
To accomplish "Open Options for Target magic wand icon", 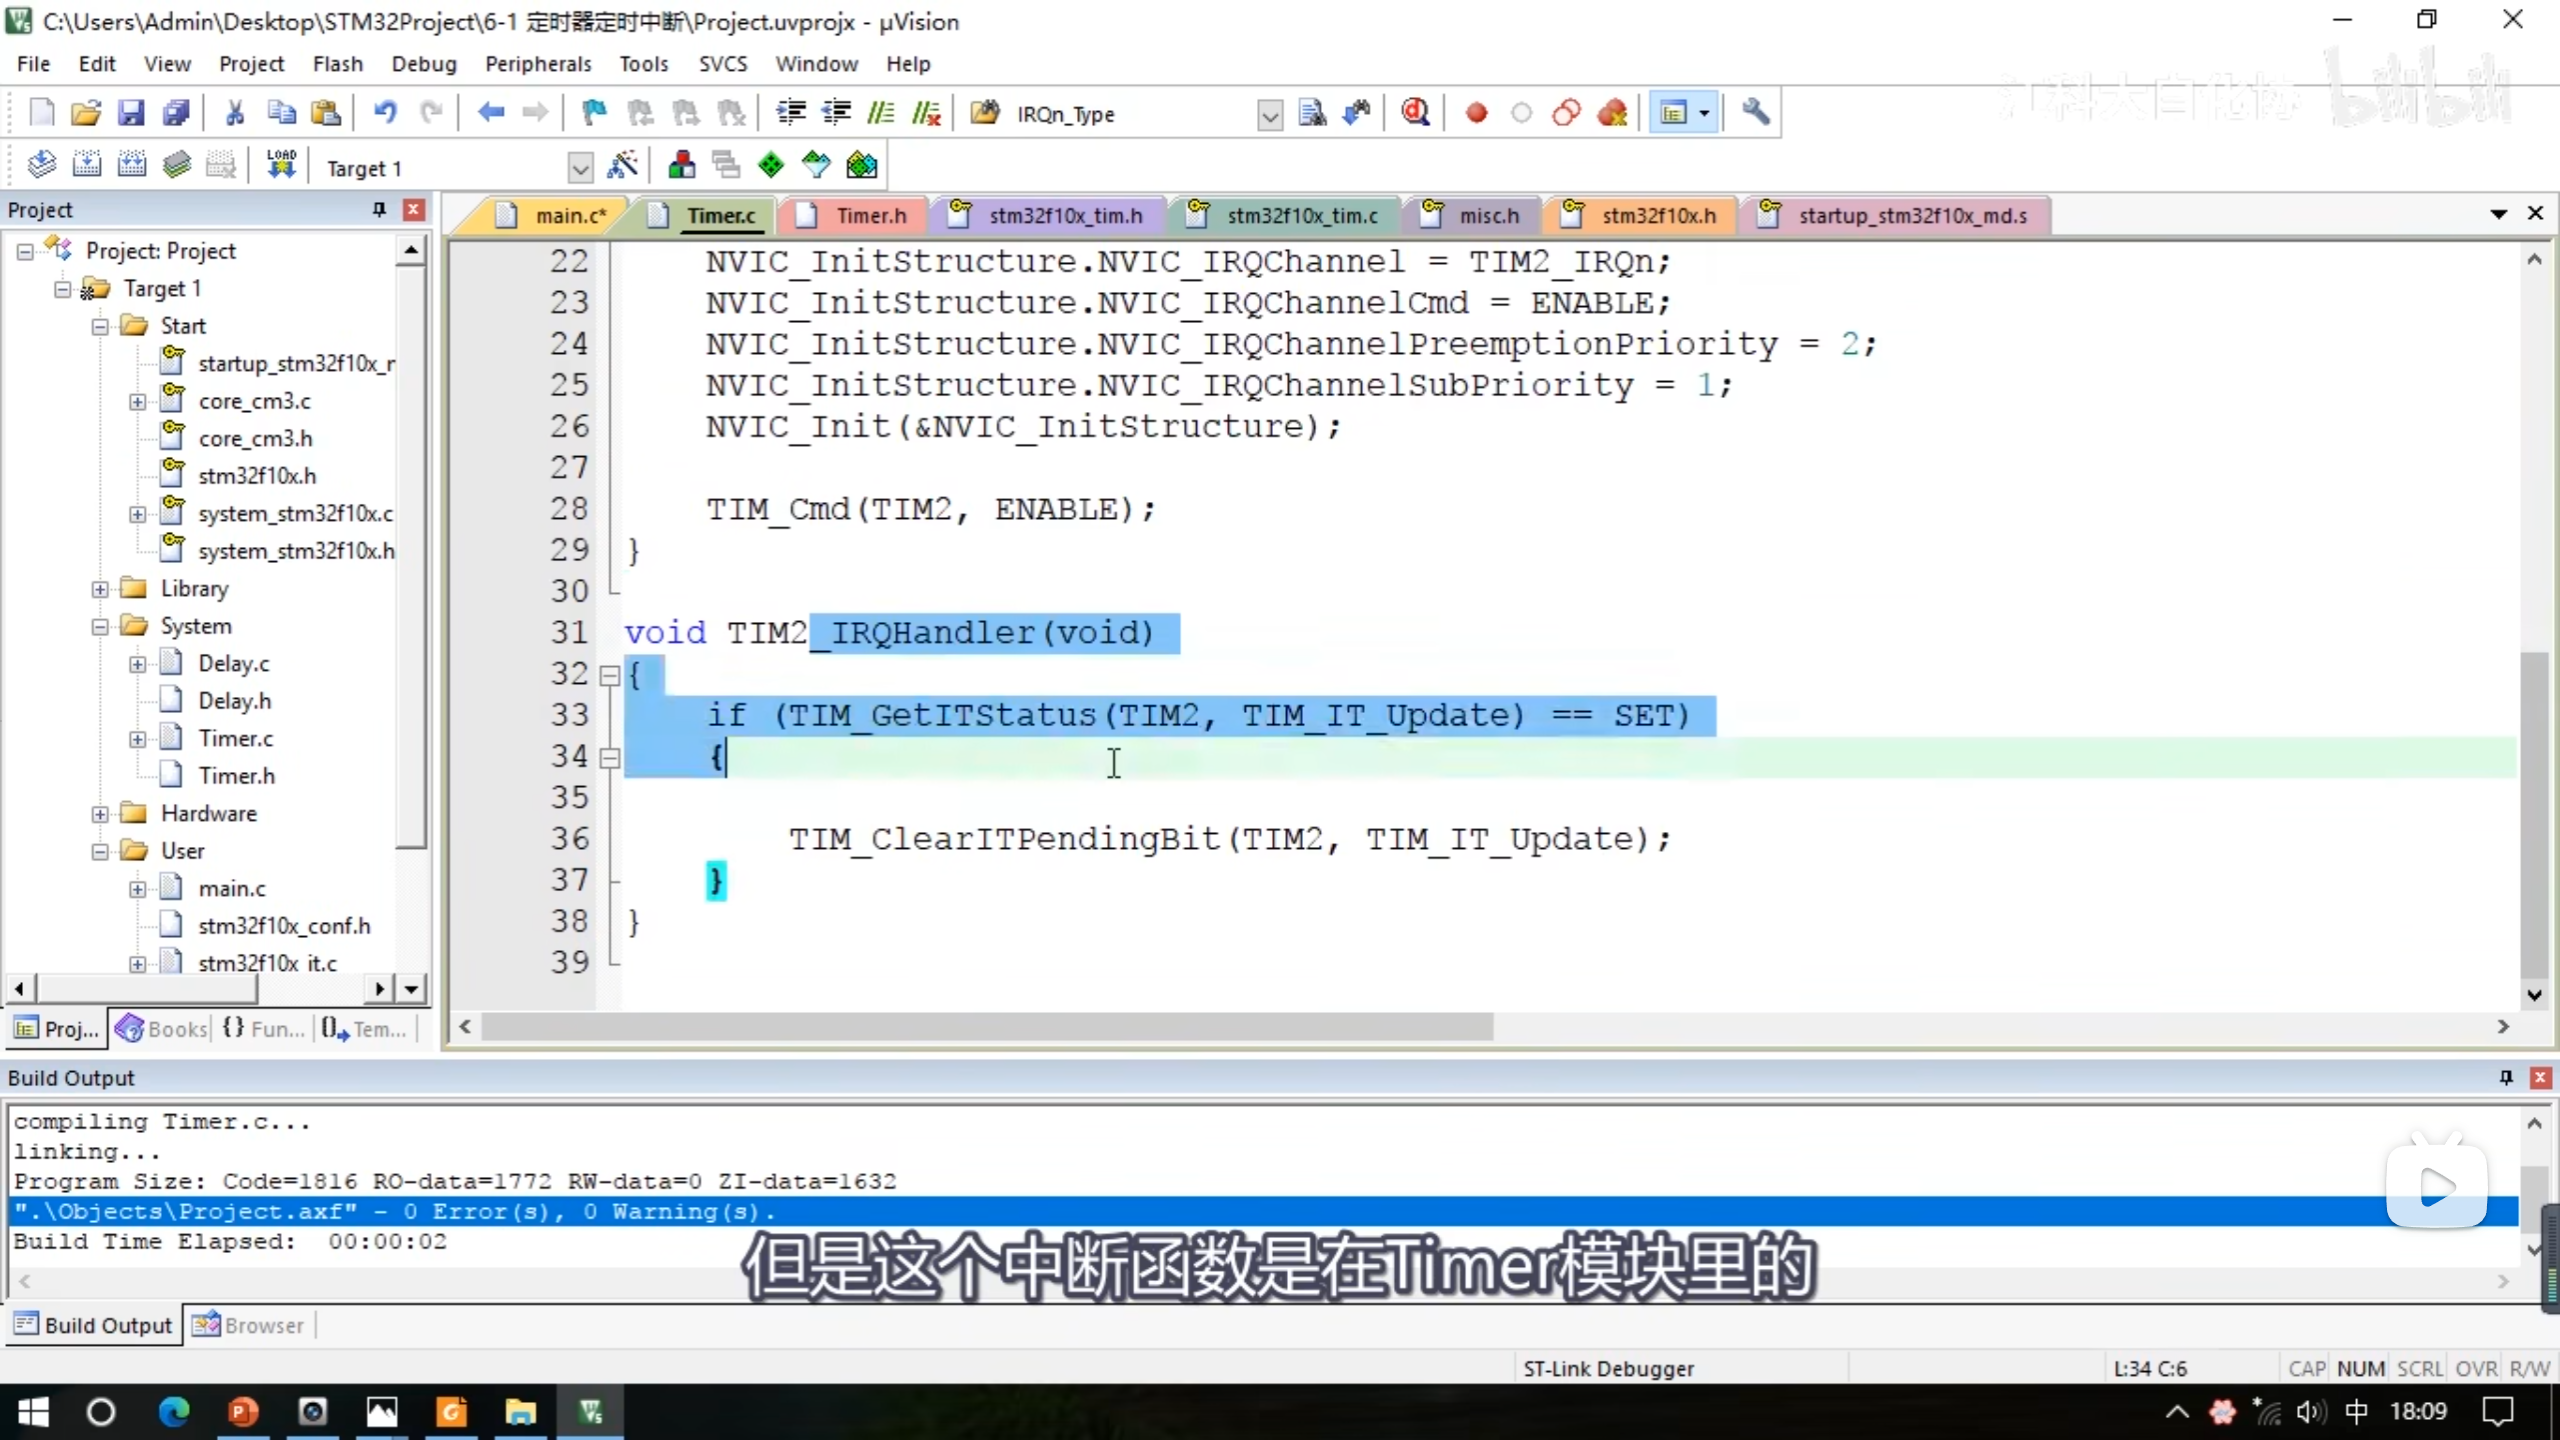I will 622,165.
